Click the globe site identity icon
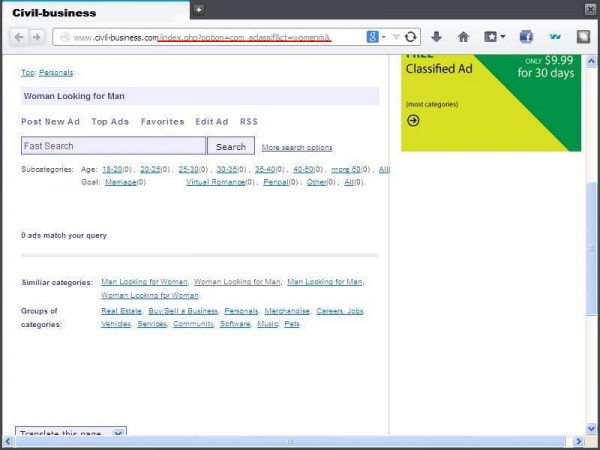Image resolution: width=600 pixels, height=450 pixels. click(x=65, y=37)
